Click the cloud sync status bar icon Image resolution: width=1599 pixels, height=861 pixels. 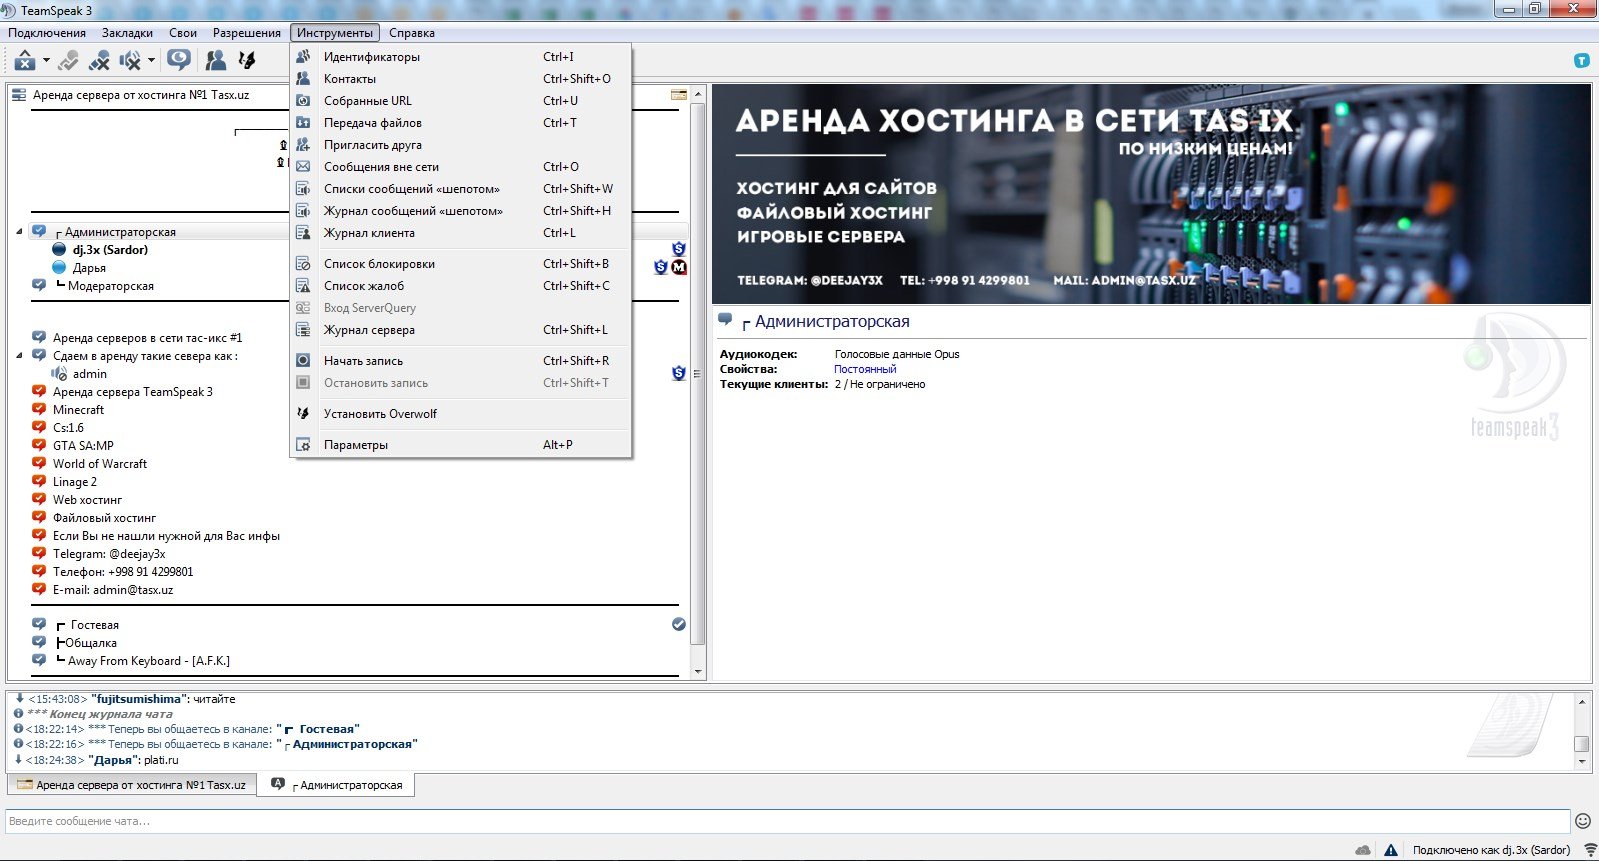coord(1363,850)
